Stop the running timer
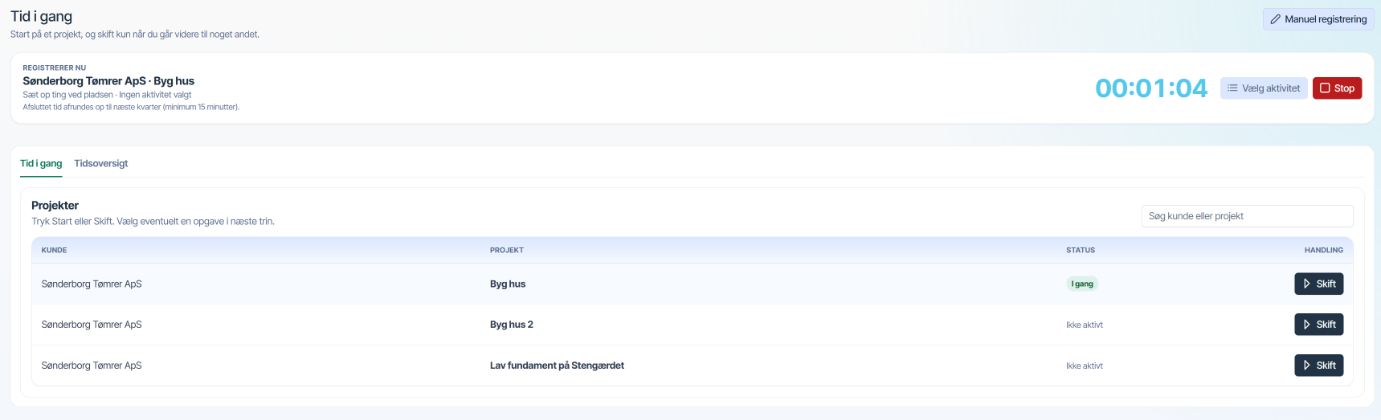 pos(1337,88)
